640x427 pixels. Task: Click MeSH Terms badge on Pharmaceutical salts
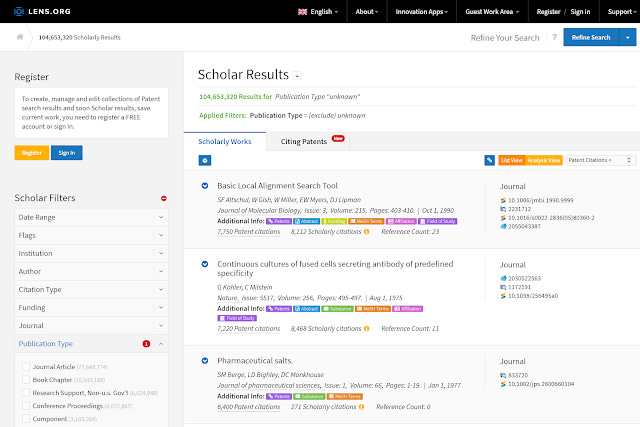pos(344,396)
